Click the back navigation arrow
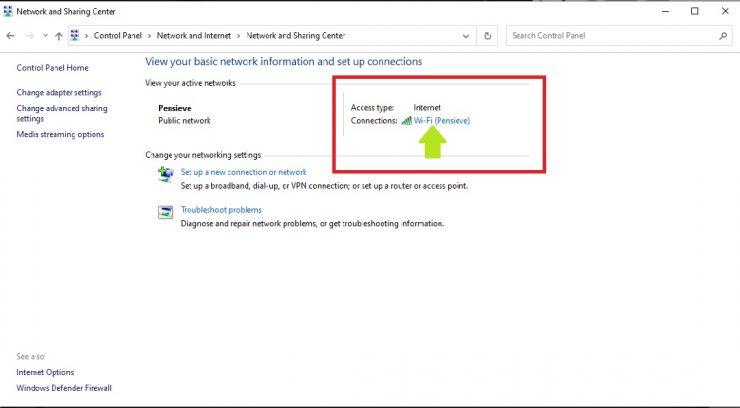Image resolution: width=740 pixels, height=408 pixels. click(x=10, y=36)
